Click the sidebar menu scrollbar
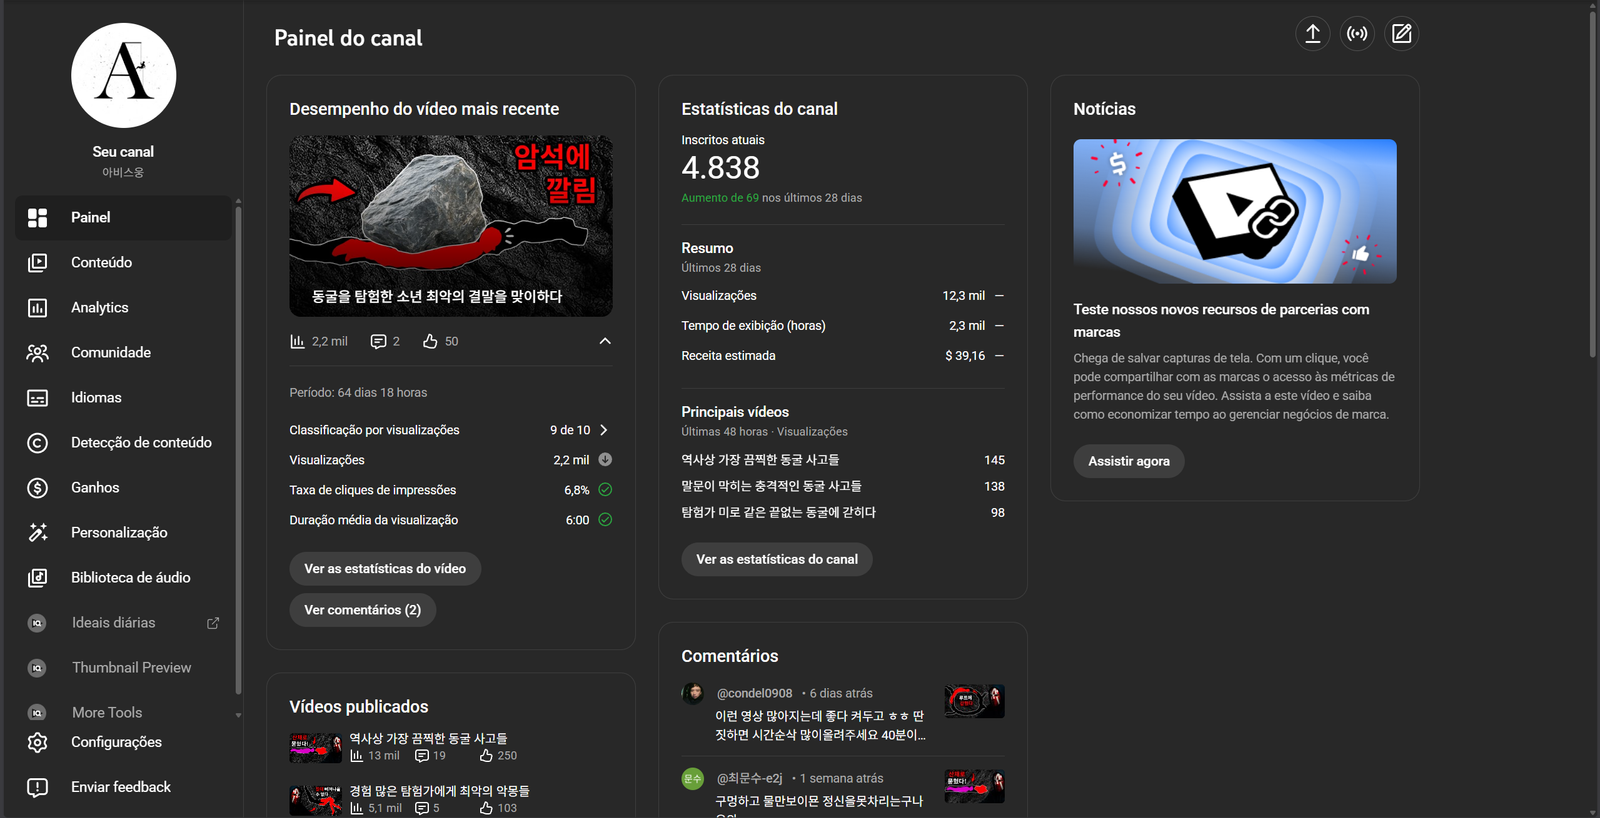Screen dimensions: 1600x818 click(x=238, y=450)
